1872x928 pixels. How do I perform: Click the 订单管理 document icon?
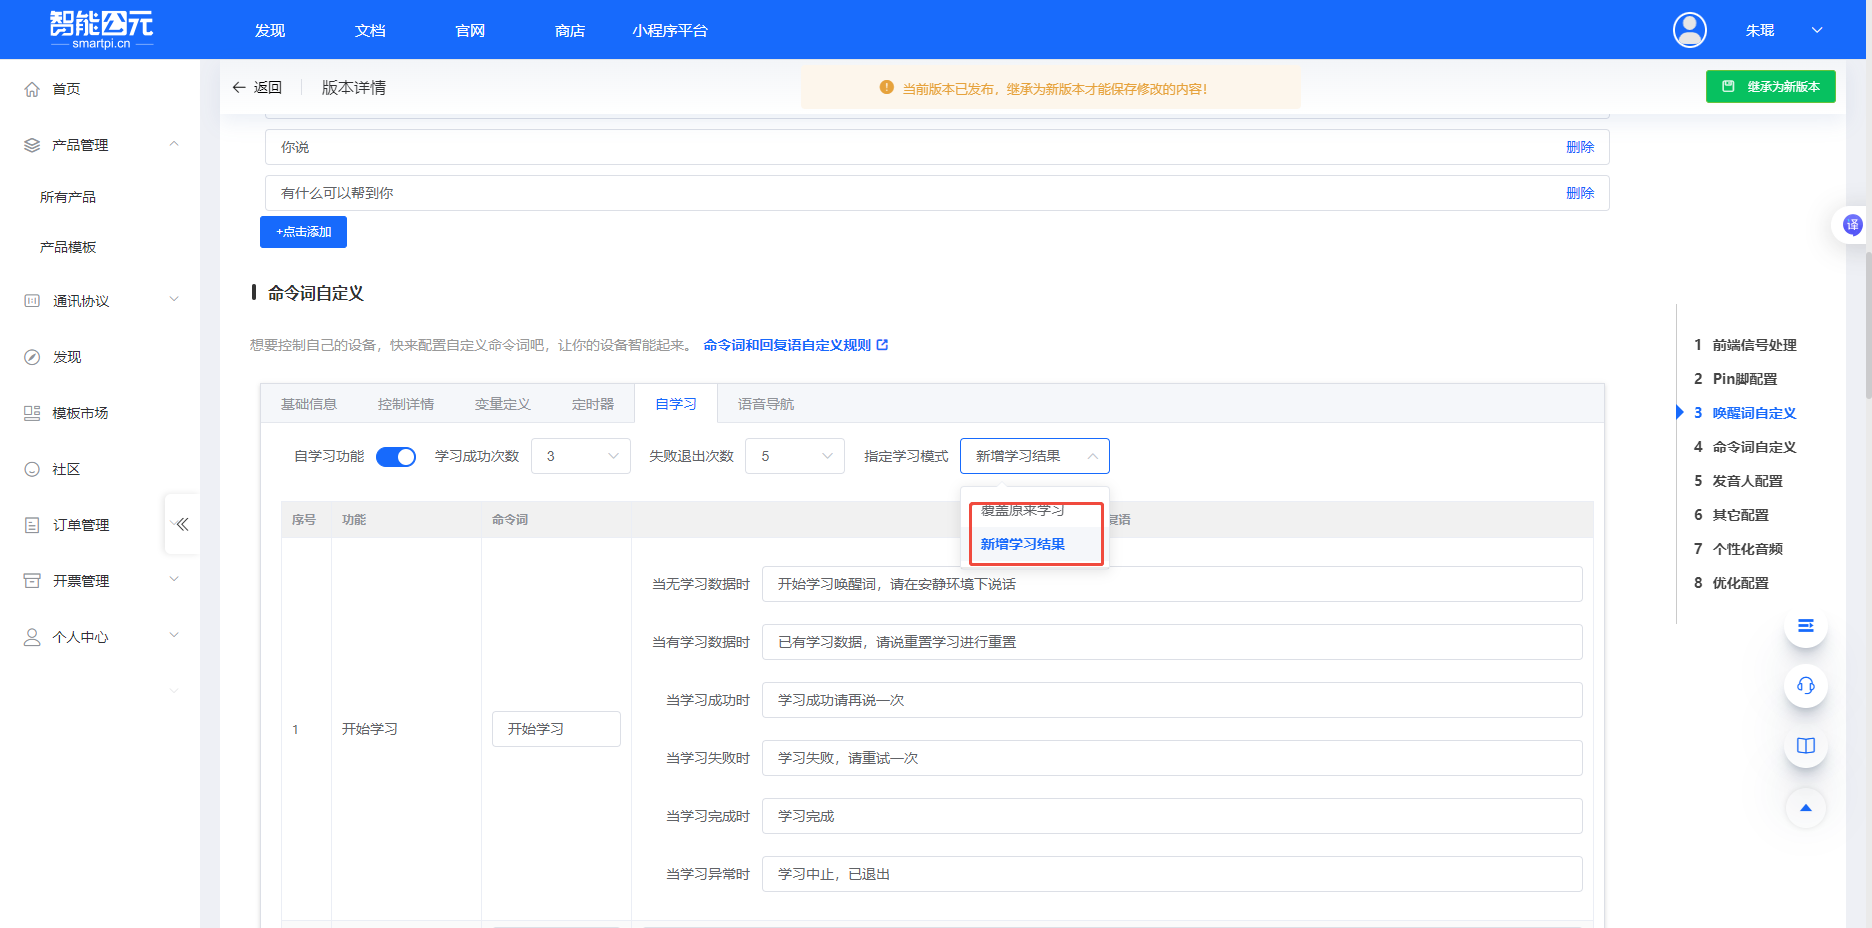(x=31, y=524)
